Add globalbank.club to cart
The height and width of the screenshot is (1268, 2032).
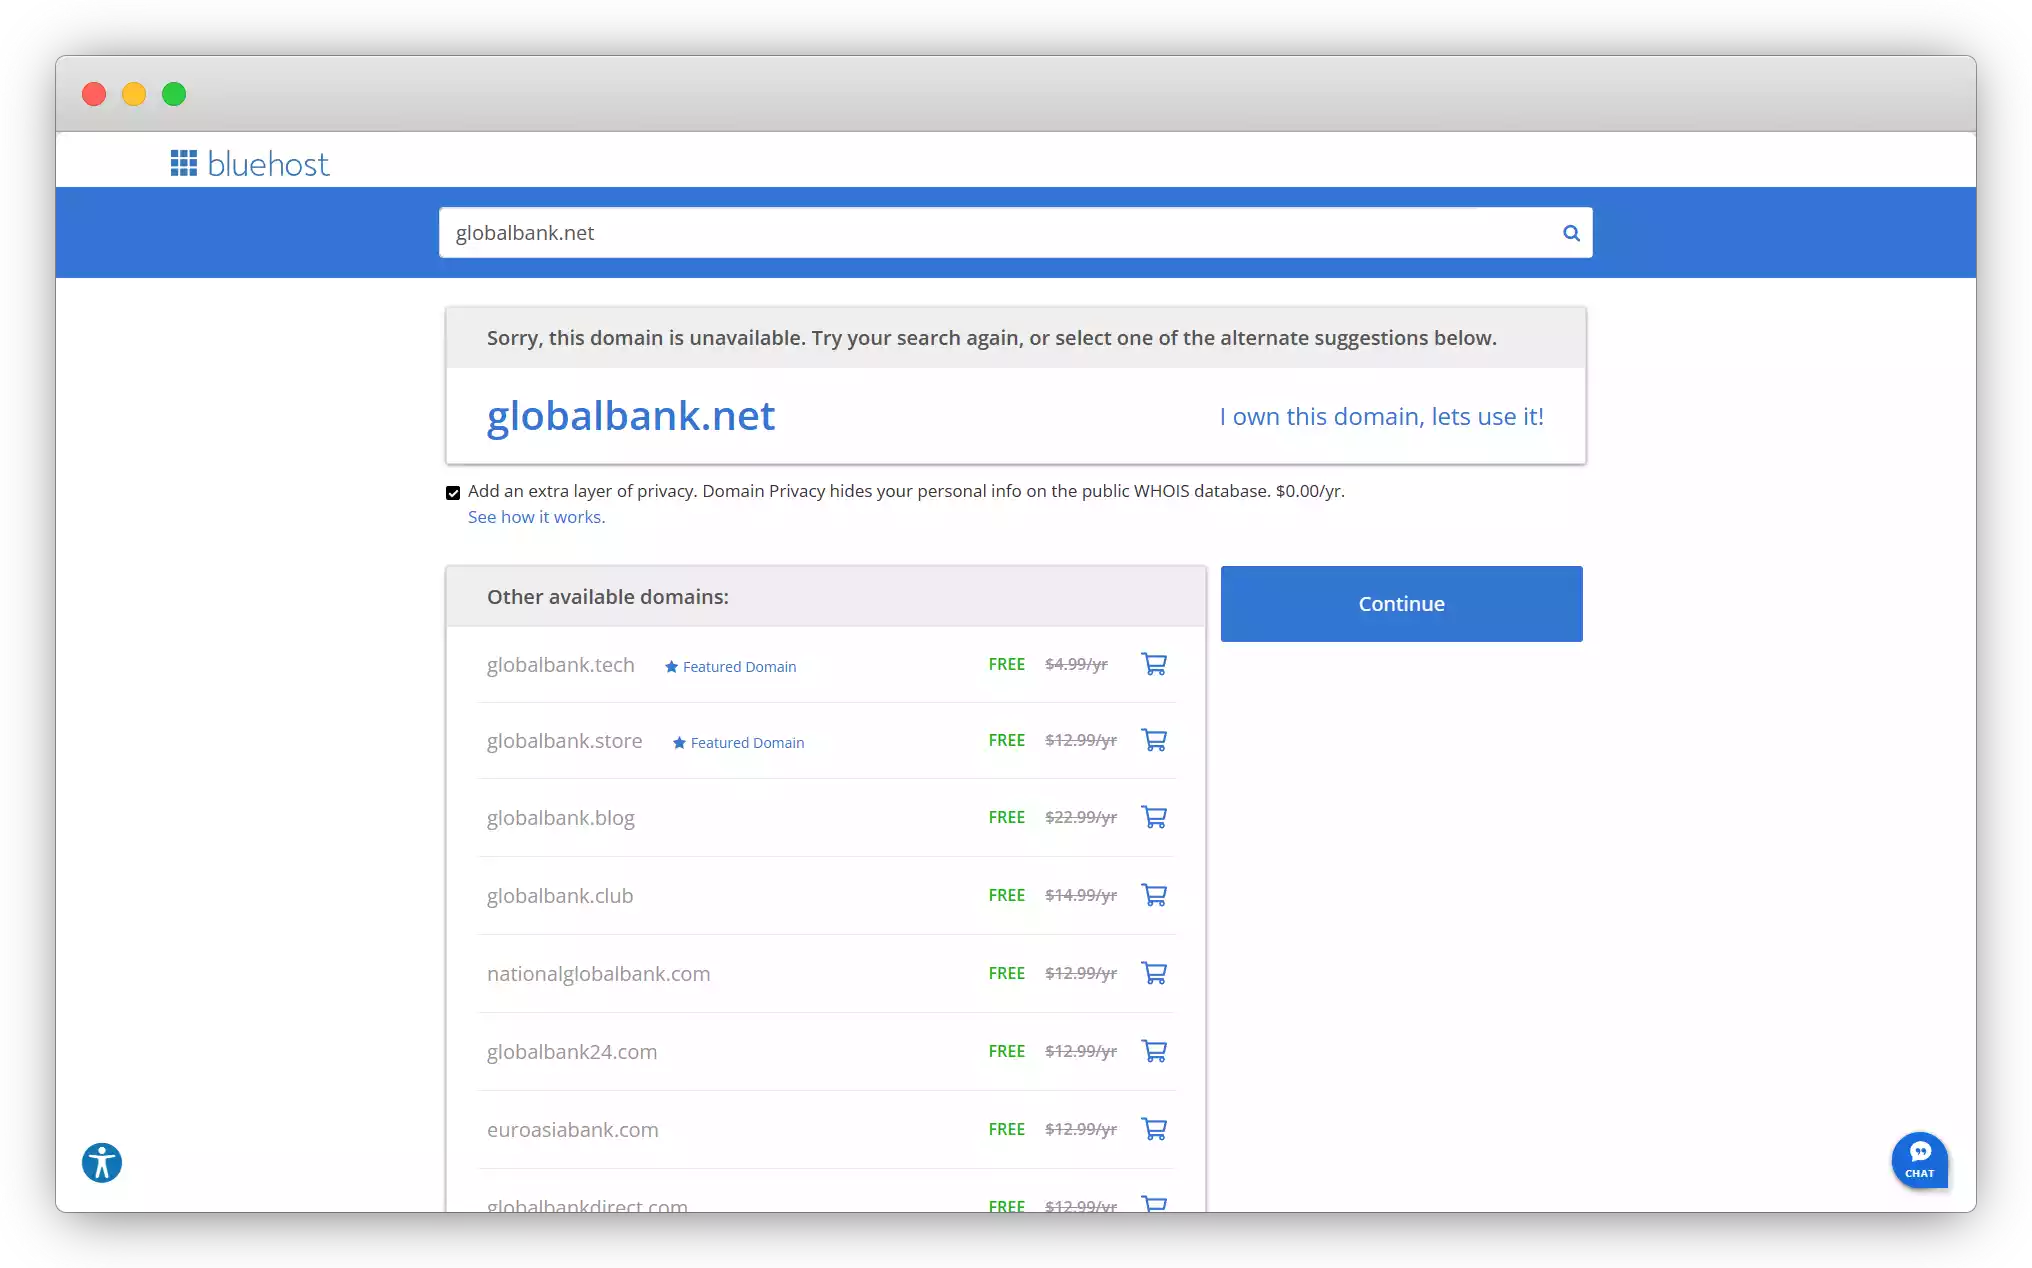pyautogui.click(x=1154, y=895)
